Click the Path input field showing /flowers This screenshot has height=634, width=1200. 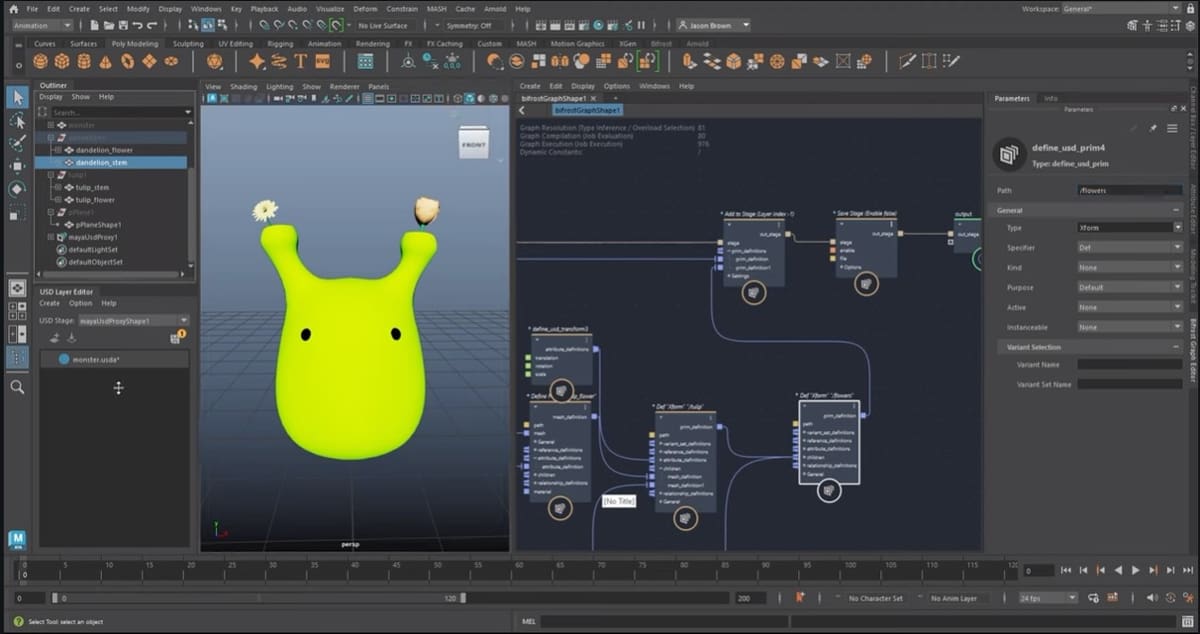point(1129,190)
